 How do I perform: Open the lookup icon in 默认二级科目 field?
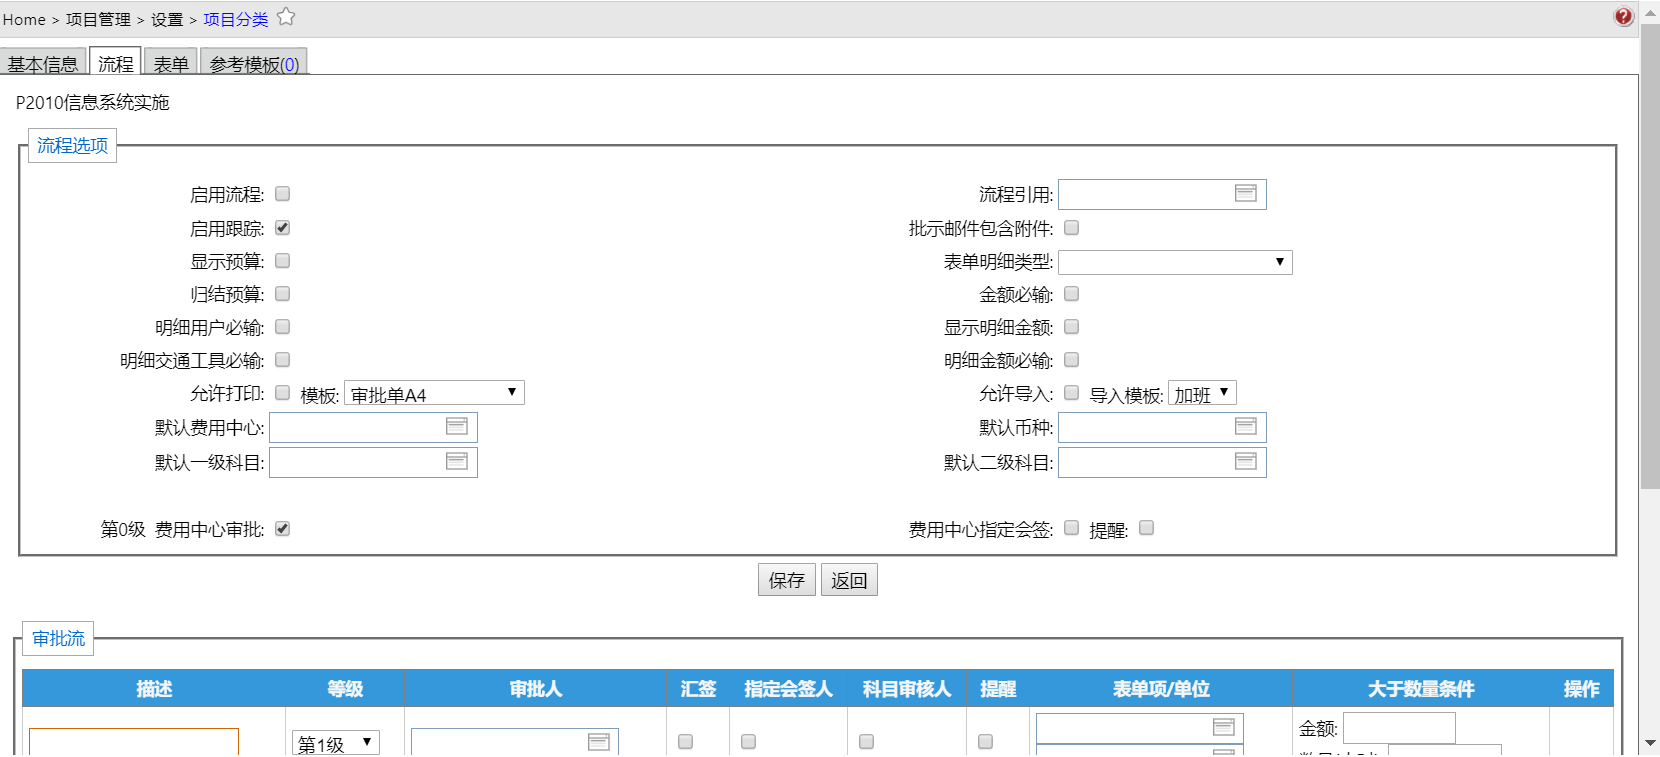[1246, 461]
